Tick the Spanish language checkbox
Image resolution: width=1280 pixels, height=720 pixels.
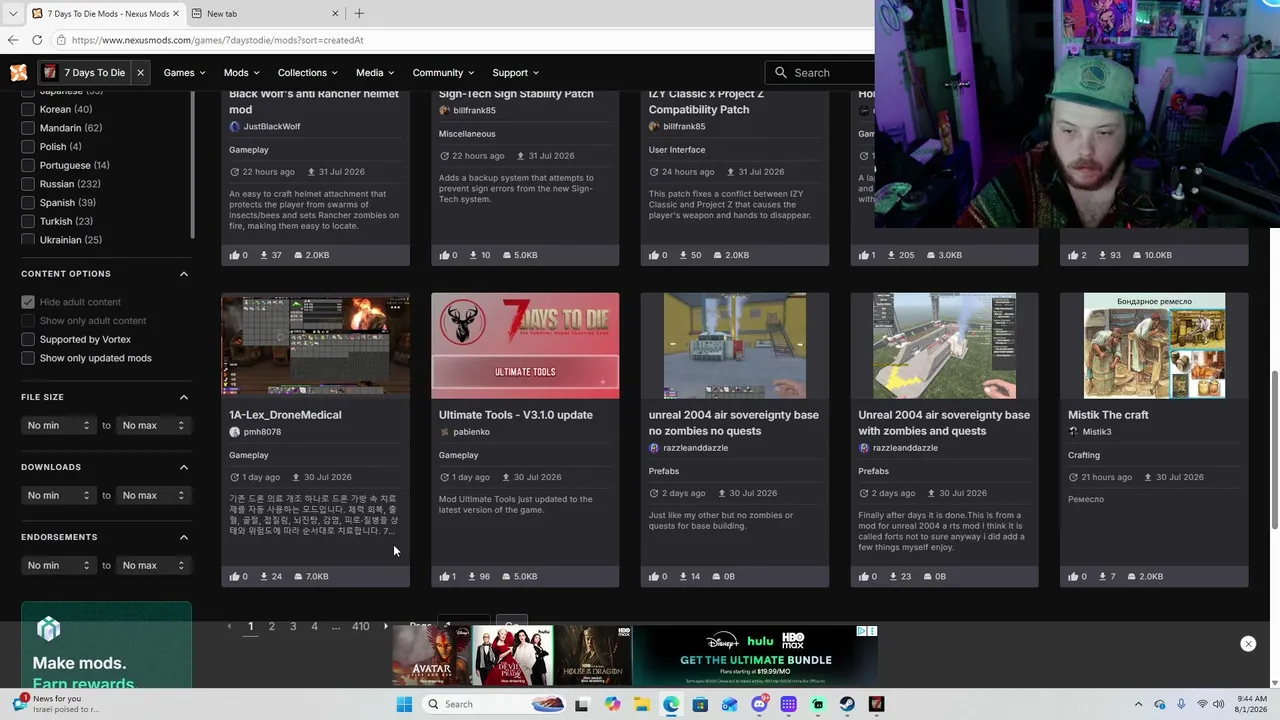(28, 203)
